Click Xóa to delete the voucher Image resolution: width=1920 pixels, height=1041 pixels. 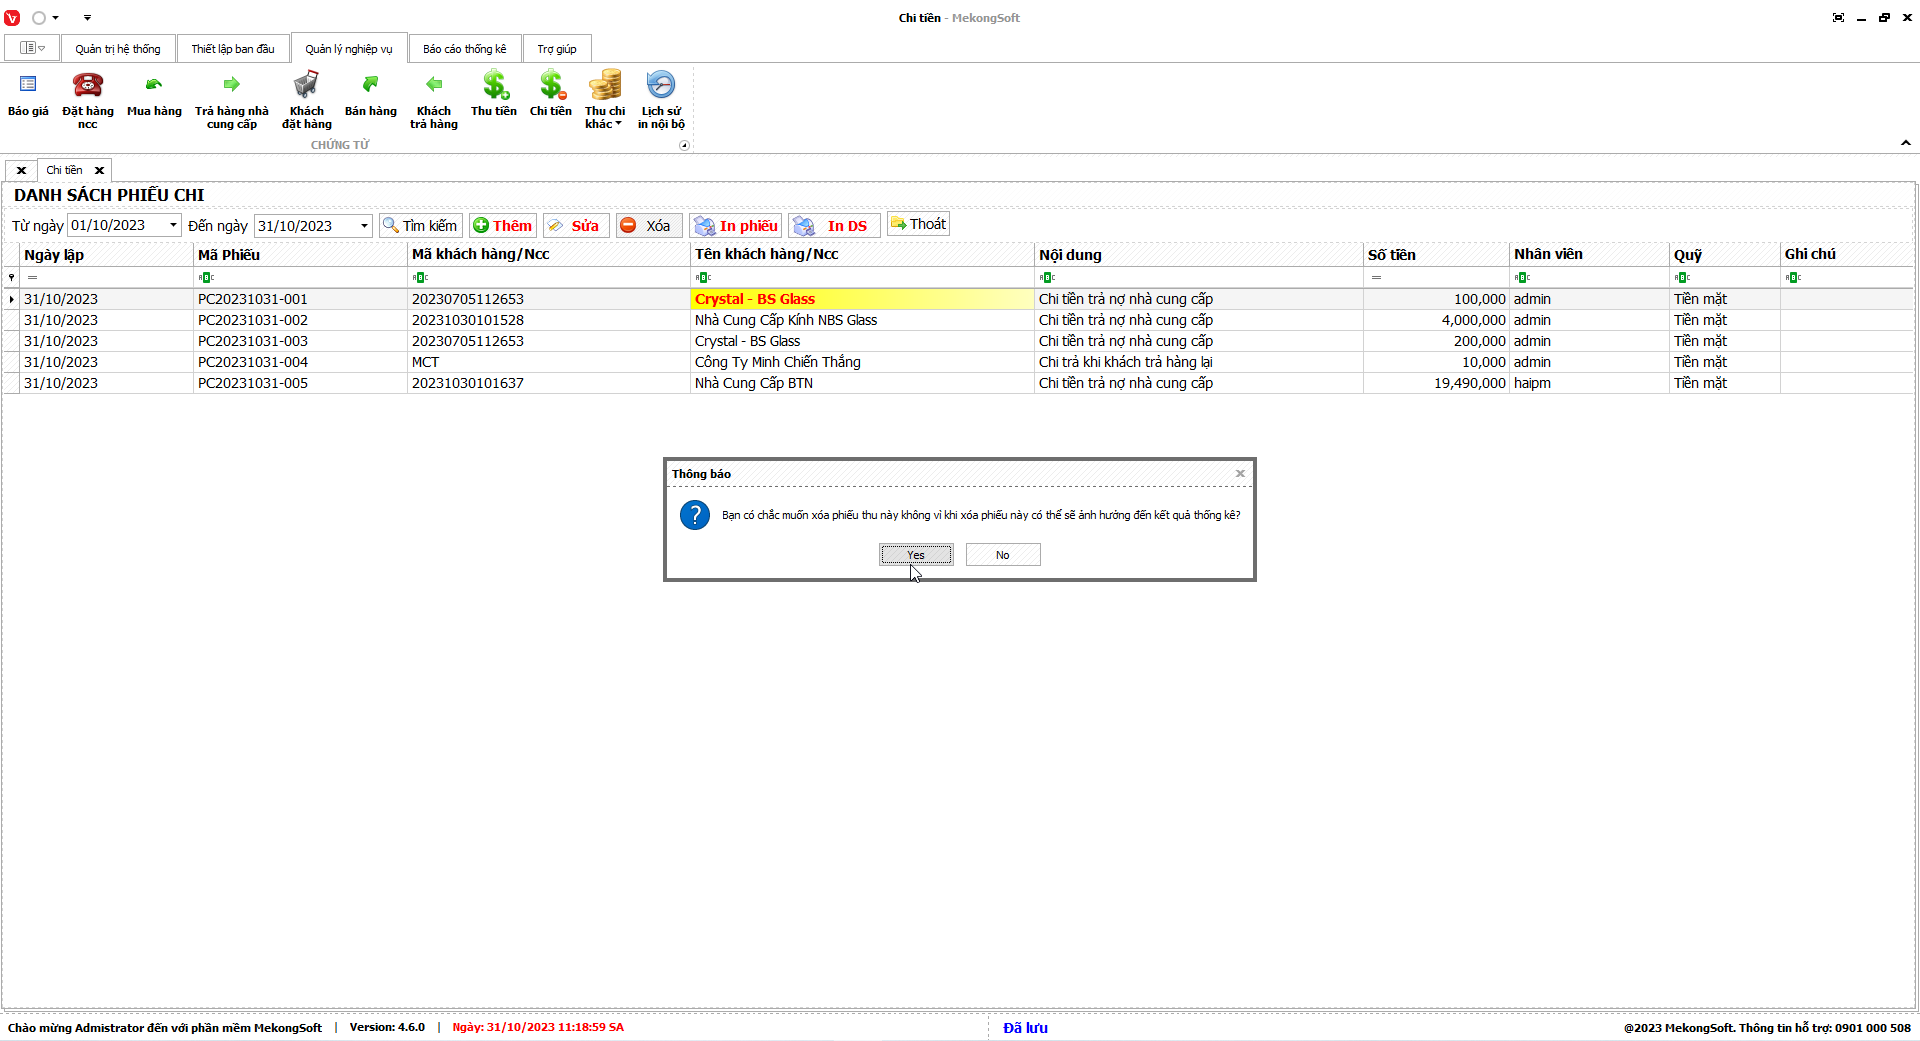tap(648, 226)
